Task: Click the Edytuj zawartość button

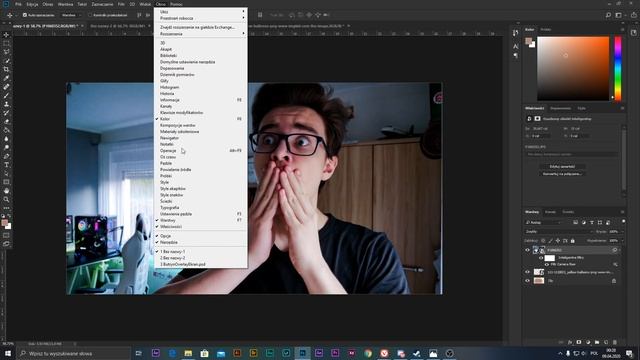Action: coord(562,167)
